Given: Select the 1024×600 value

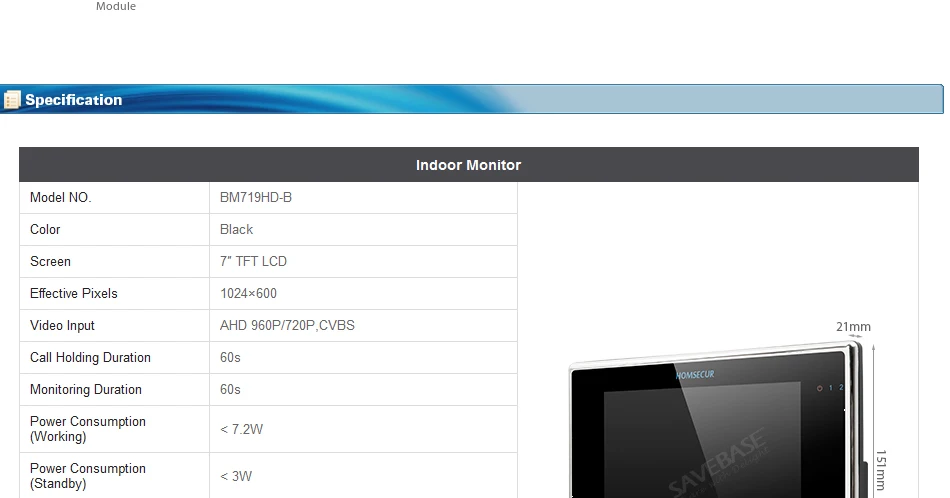Looking at the screenshot, I should click(248, 294).
